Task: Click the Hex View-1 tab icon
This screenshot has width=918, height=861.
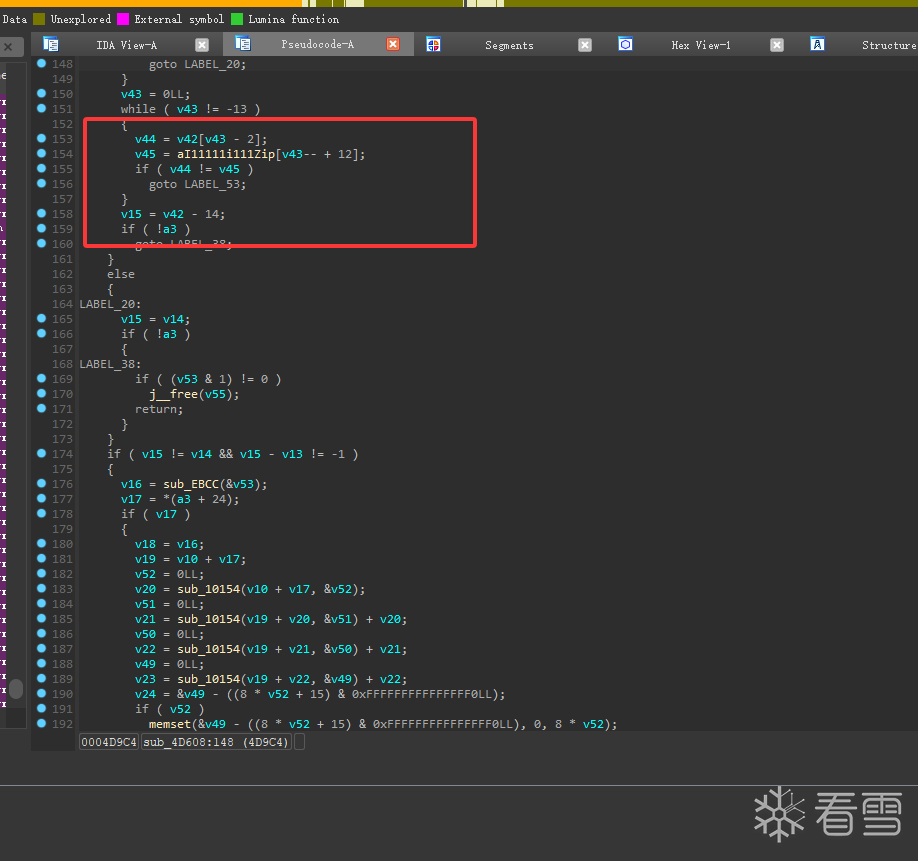Action: (x=625, y=44)
